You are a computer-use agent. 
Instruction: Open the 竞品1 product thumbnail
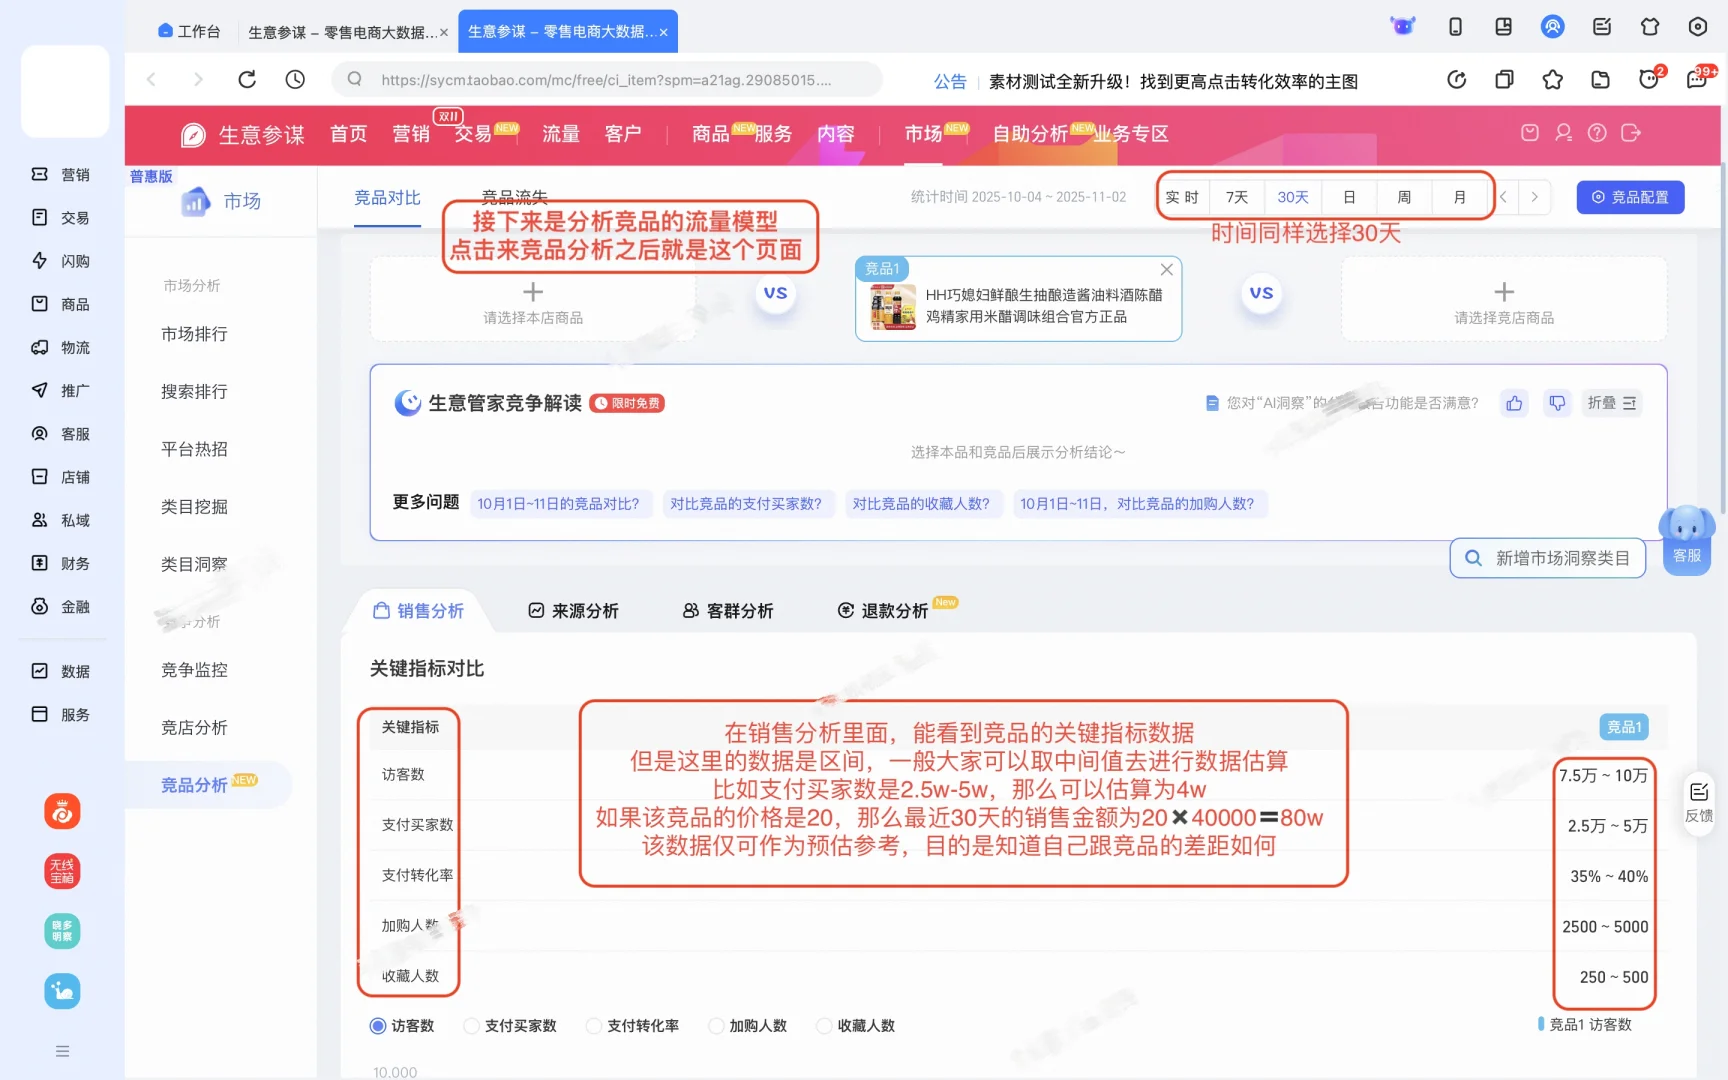[893, 307]
